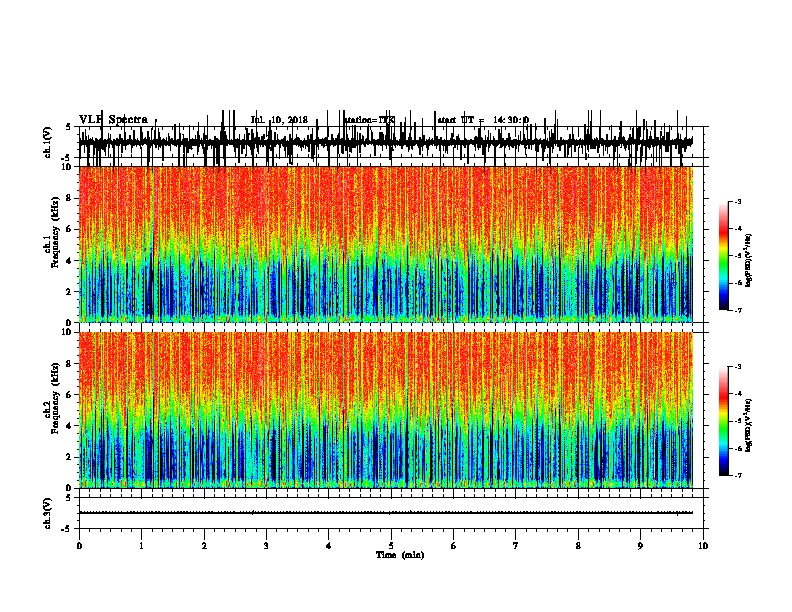
Task: Click inside the ch.2 spectrogram panel
Action: [386, 410]
